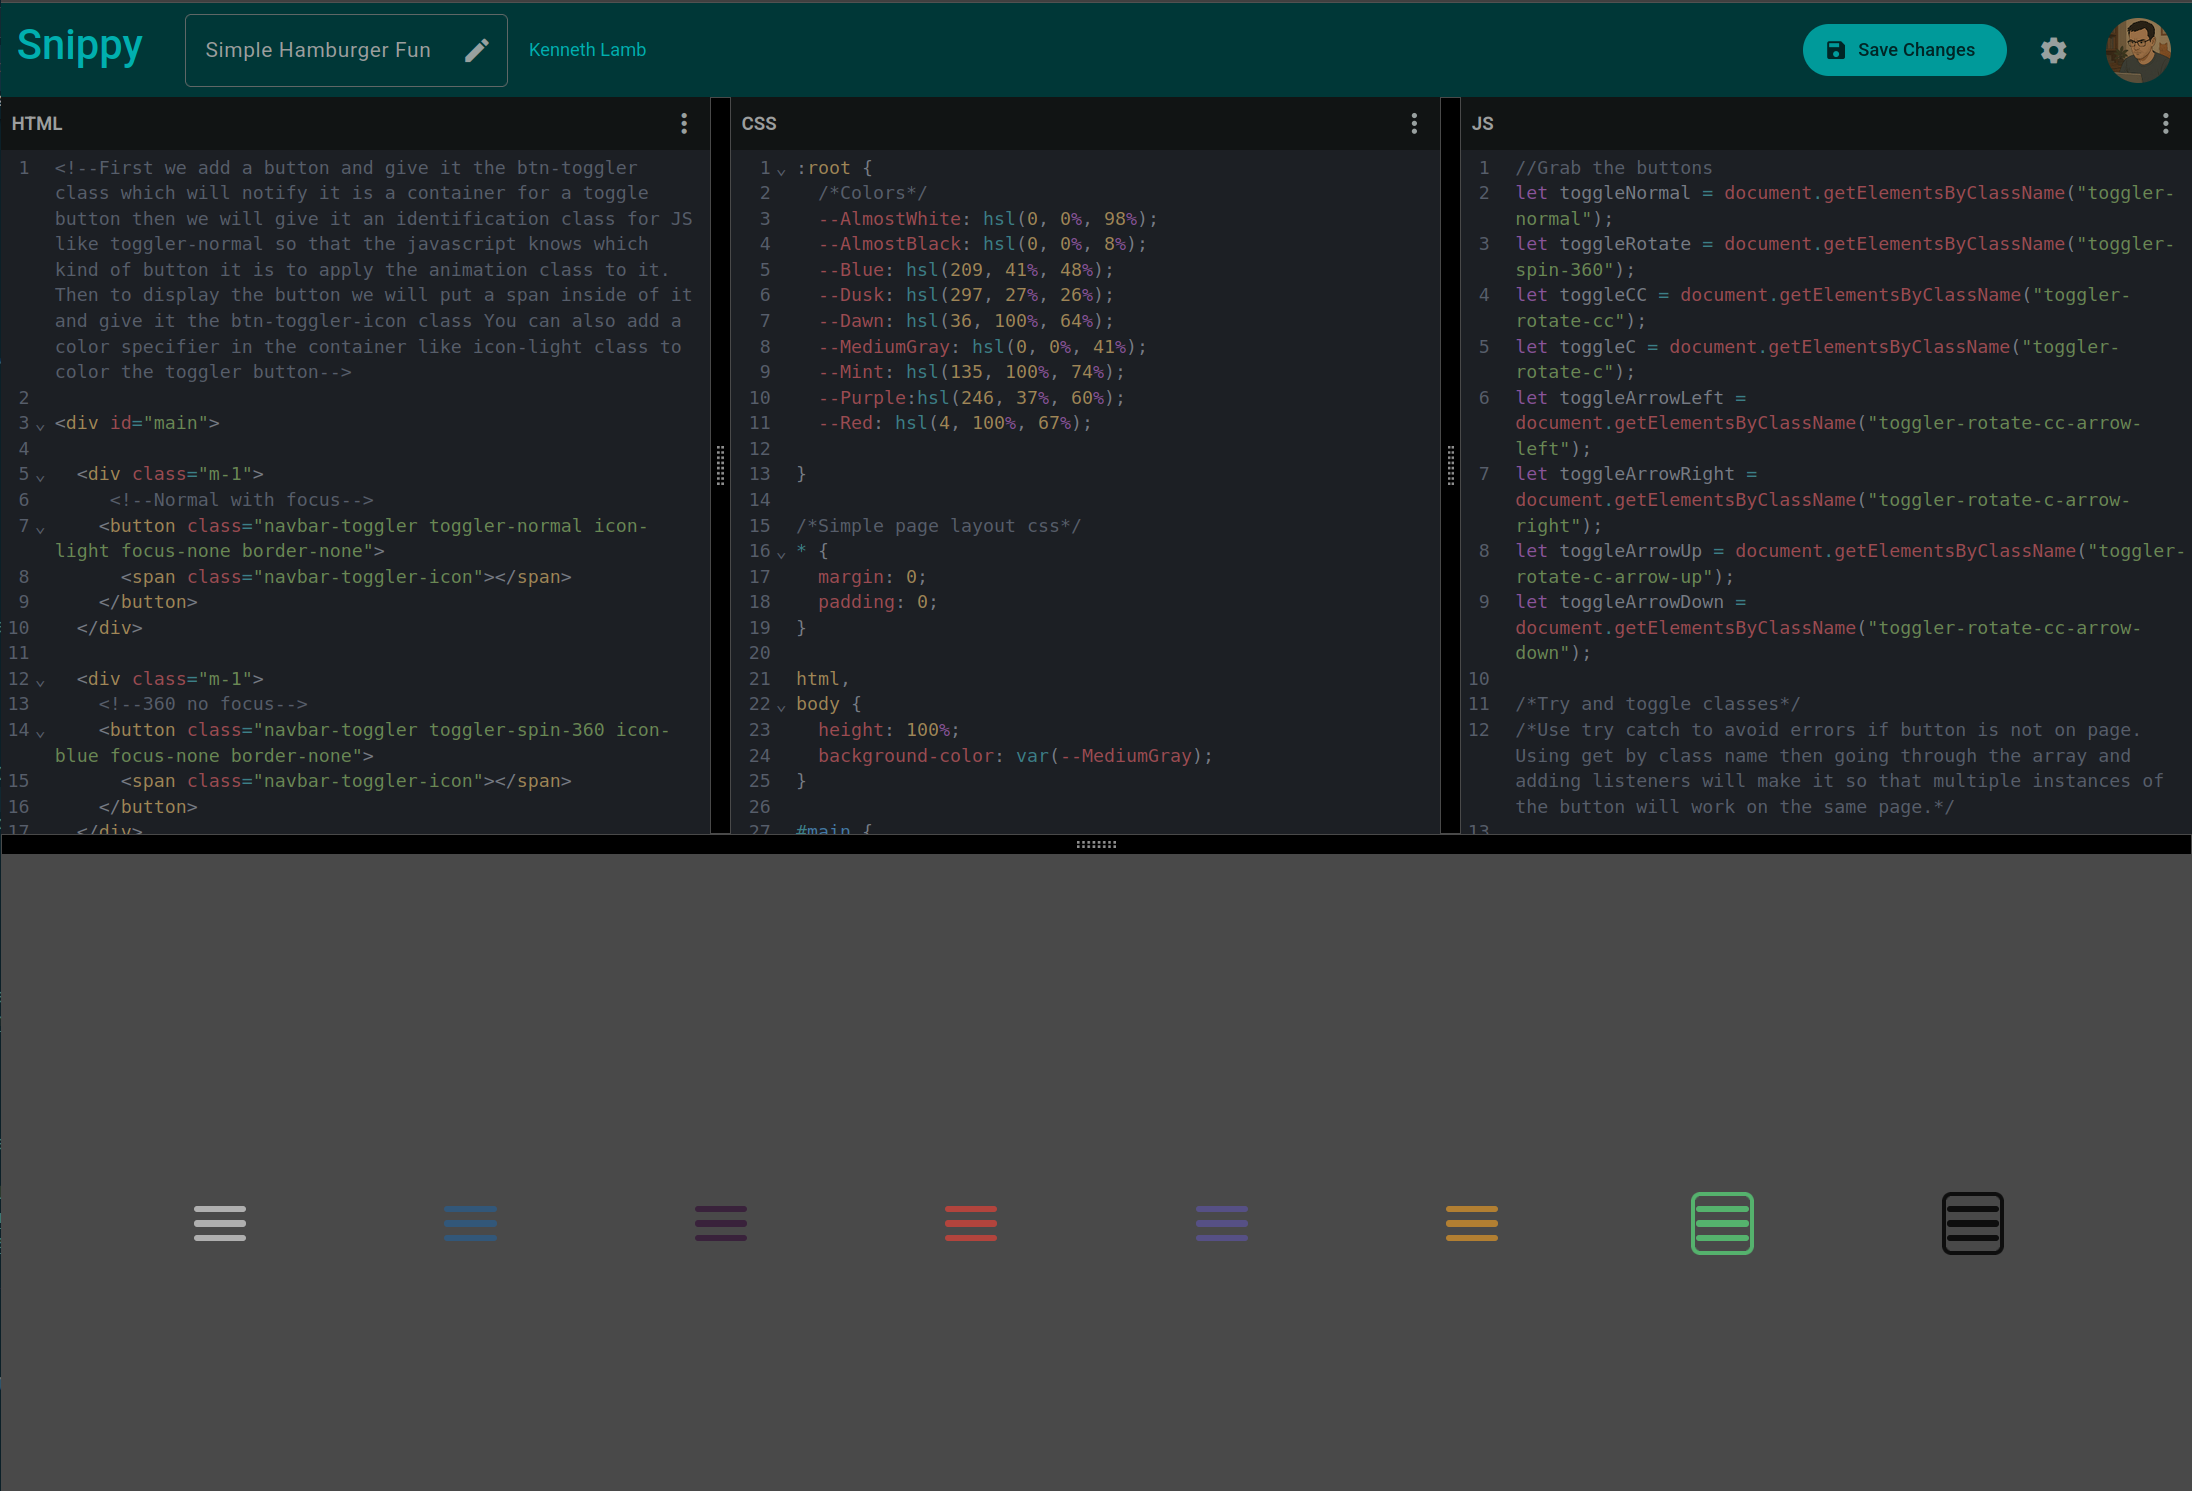2192x1491 pixels.
Task: Collapse HTML line 12 fold arrow
Action: (41, 682)
